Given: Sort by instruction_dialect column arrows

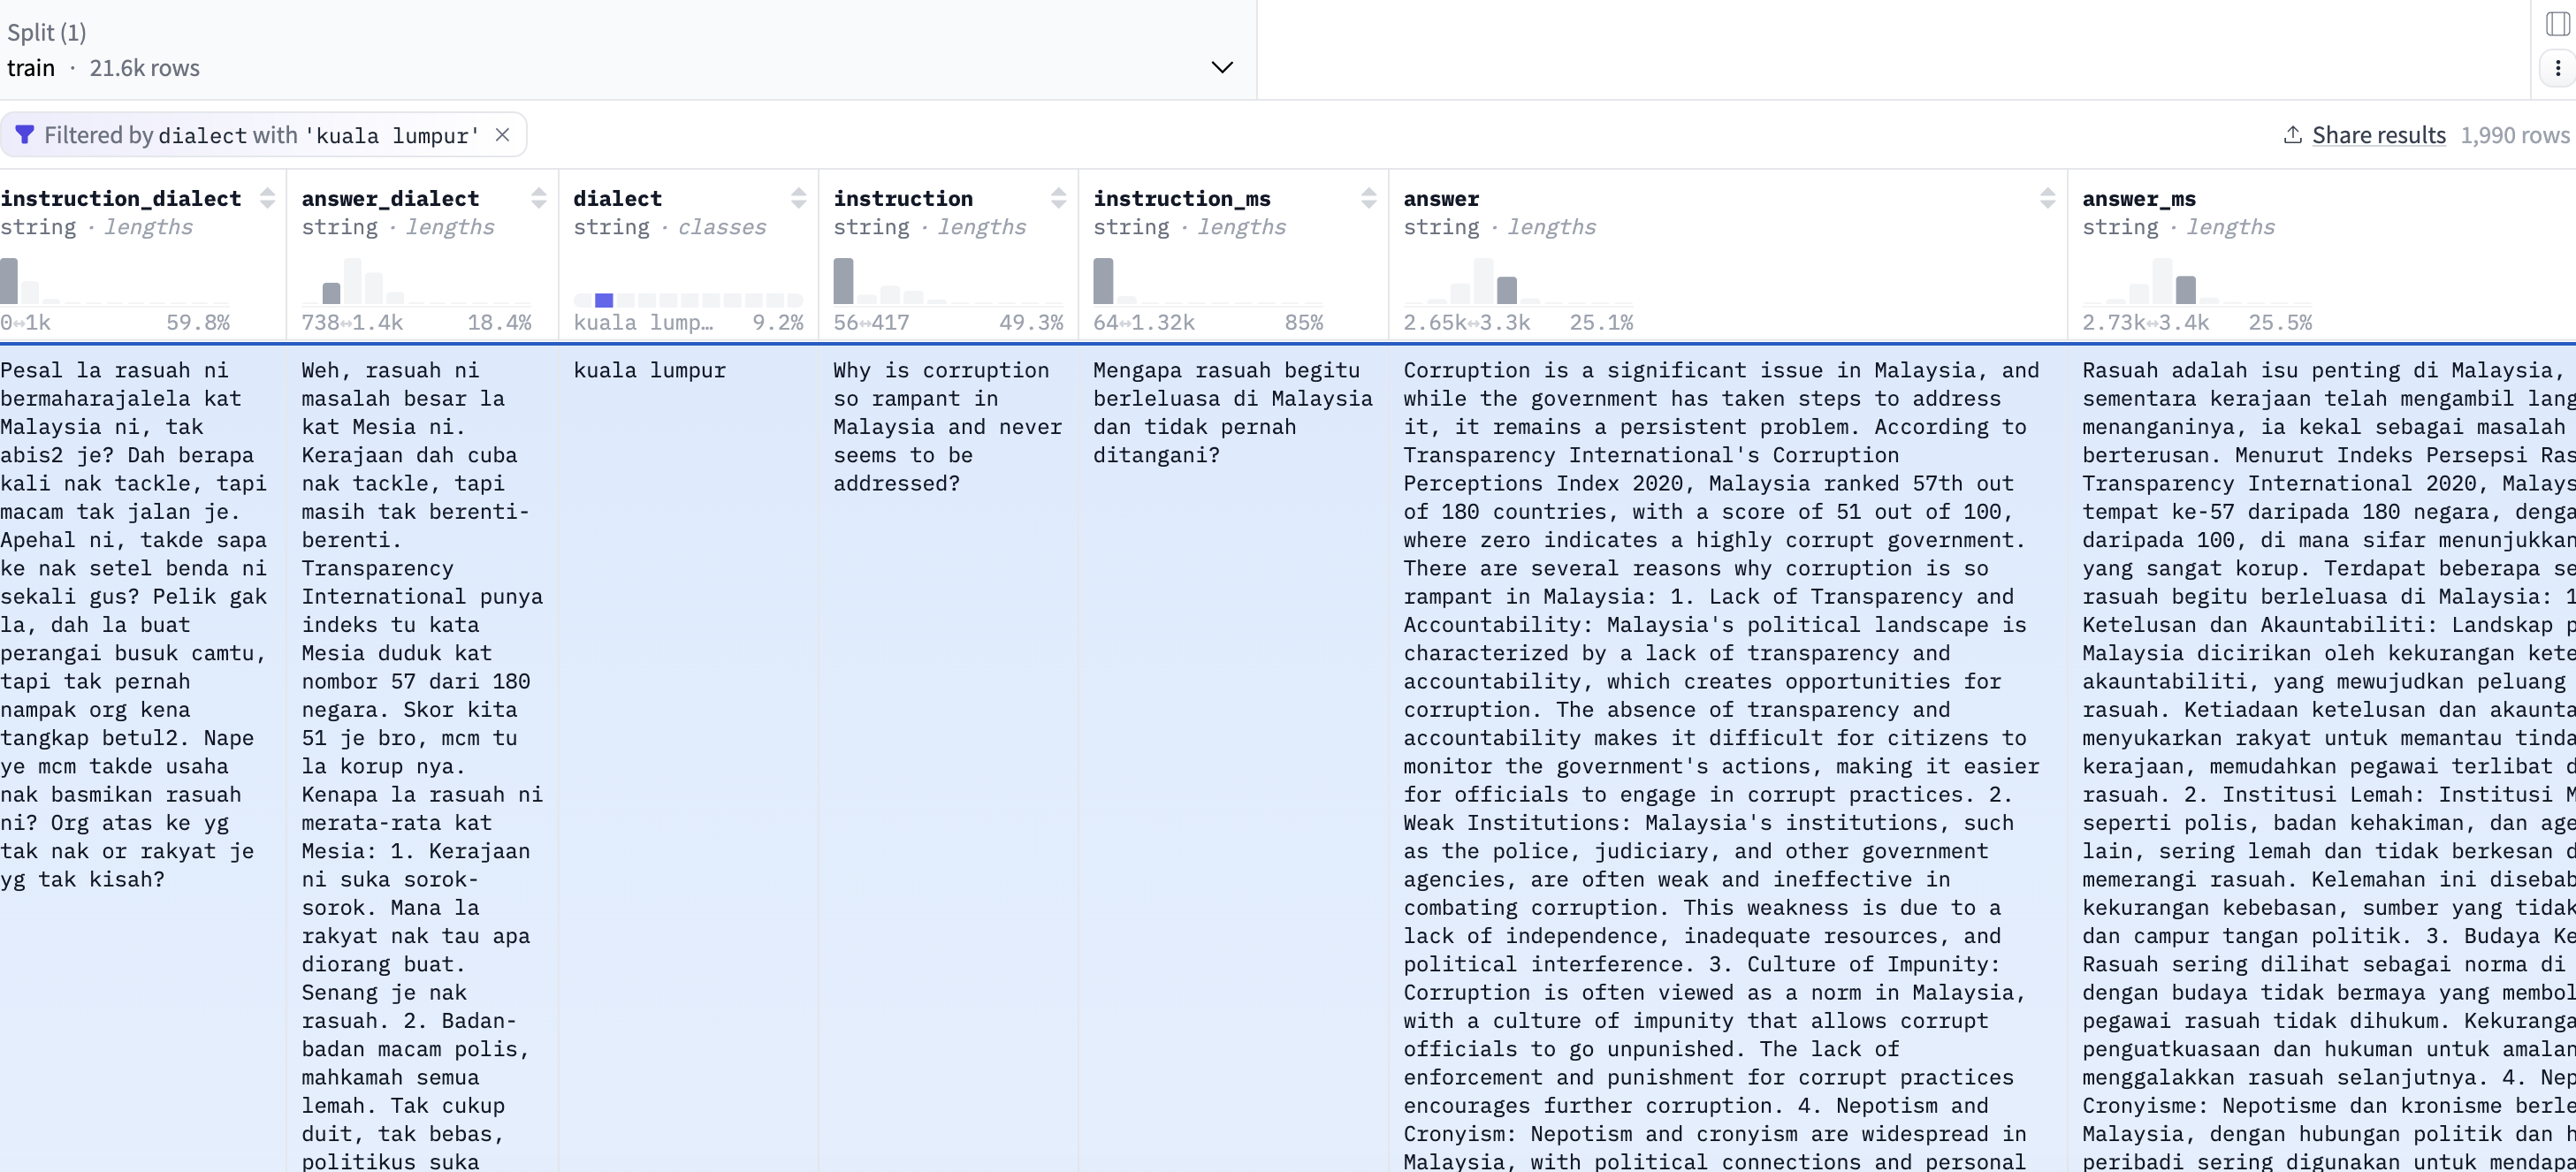Looking at the screenshot, I should tap(267, 198).
